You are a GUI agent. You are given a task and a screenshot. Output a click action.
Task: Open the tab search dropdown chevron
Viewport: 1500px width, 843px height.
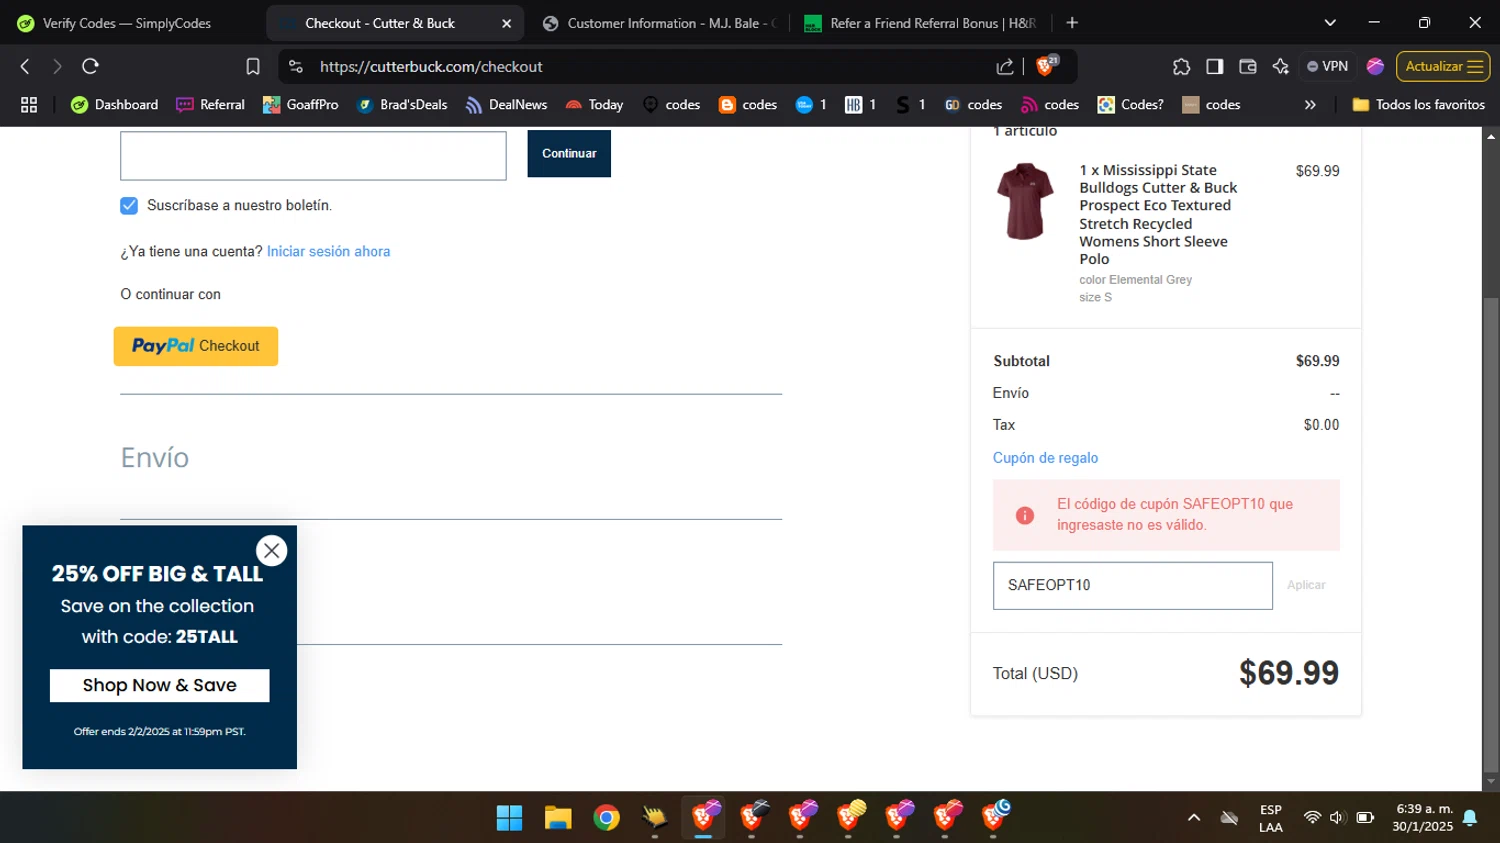1329,22
